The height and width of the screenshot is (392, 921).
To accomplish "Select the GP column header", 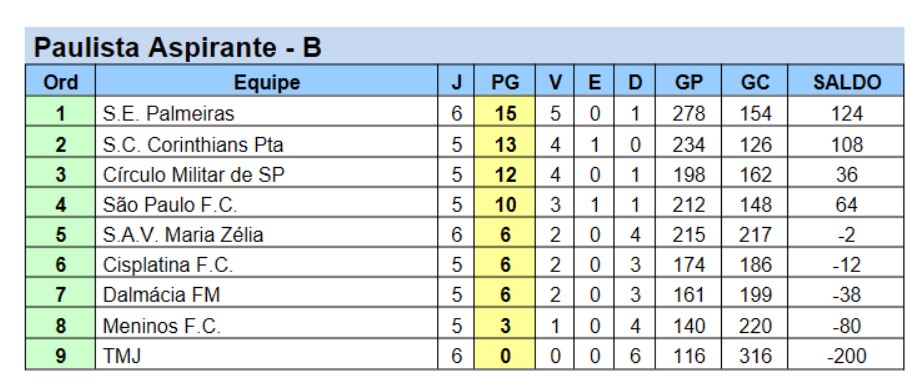I will [x=688, y=82].
